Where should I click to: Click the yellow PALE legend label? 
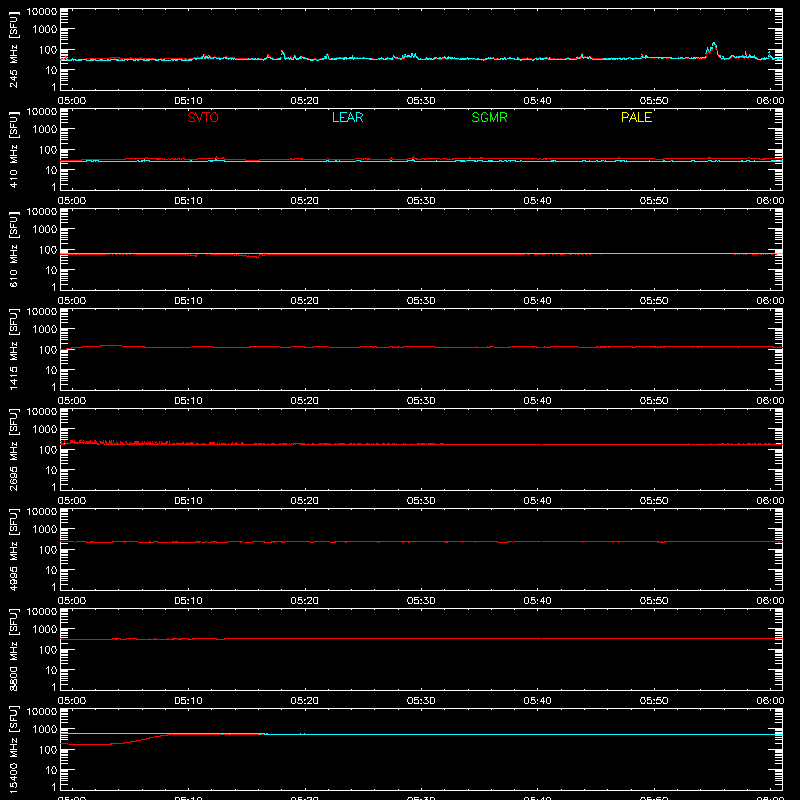[x=636, y=117]
